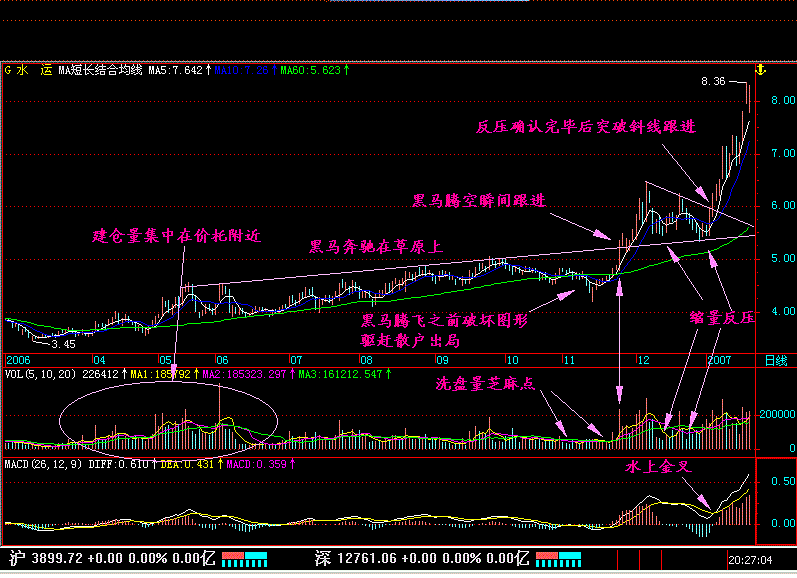Click the up arrow next to MA5 value
Viewport: 797px width, 578px height.
click(x=208, y=71)
